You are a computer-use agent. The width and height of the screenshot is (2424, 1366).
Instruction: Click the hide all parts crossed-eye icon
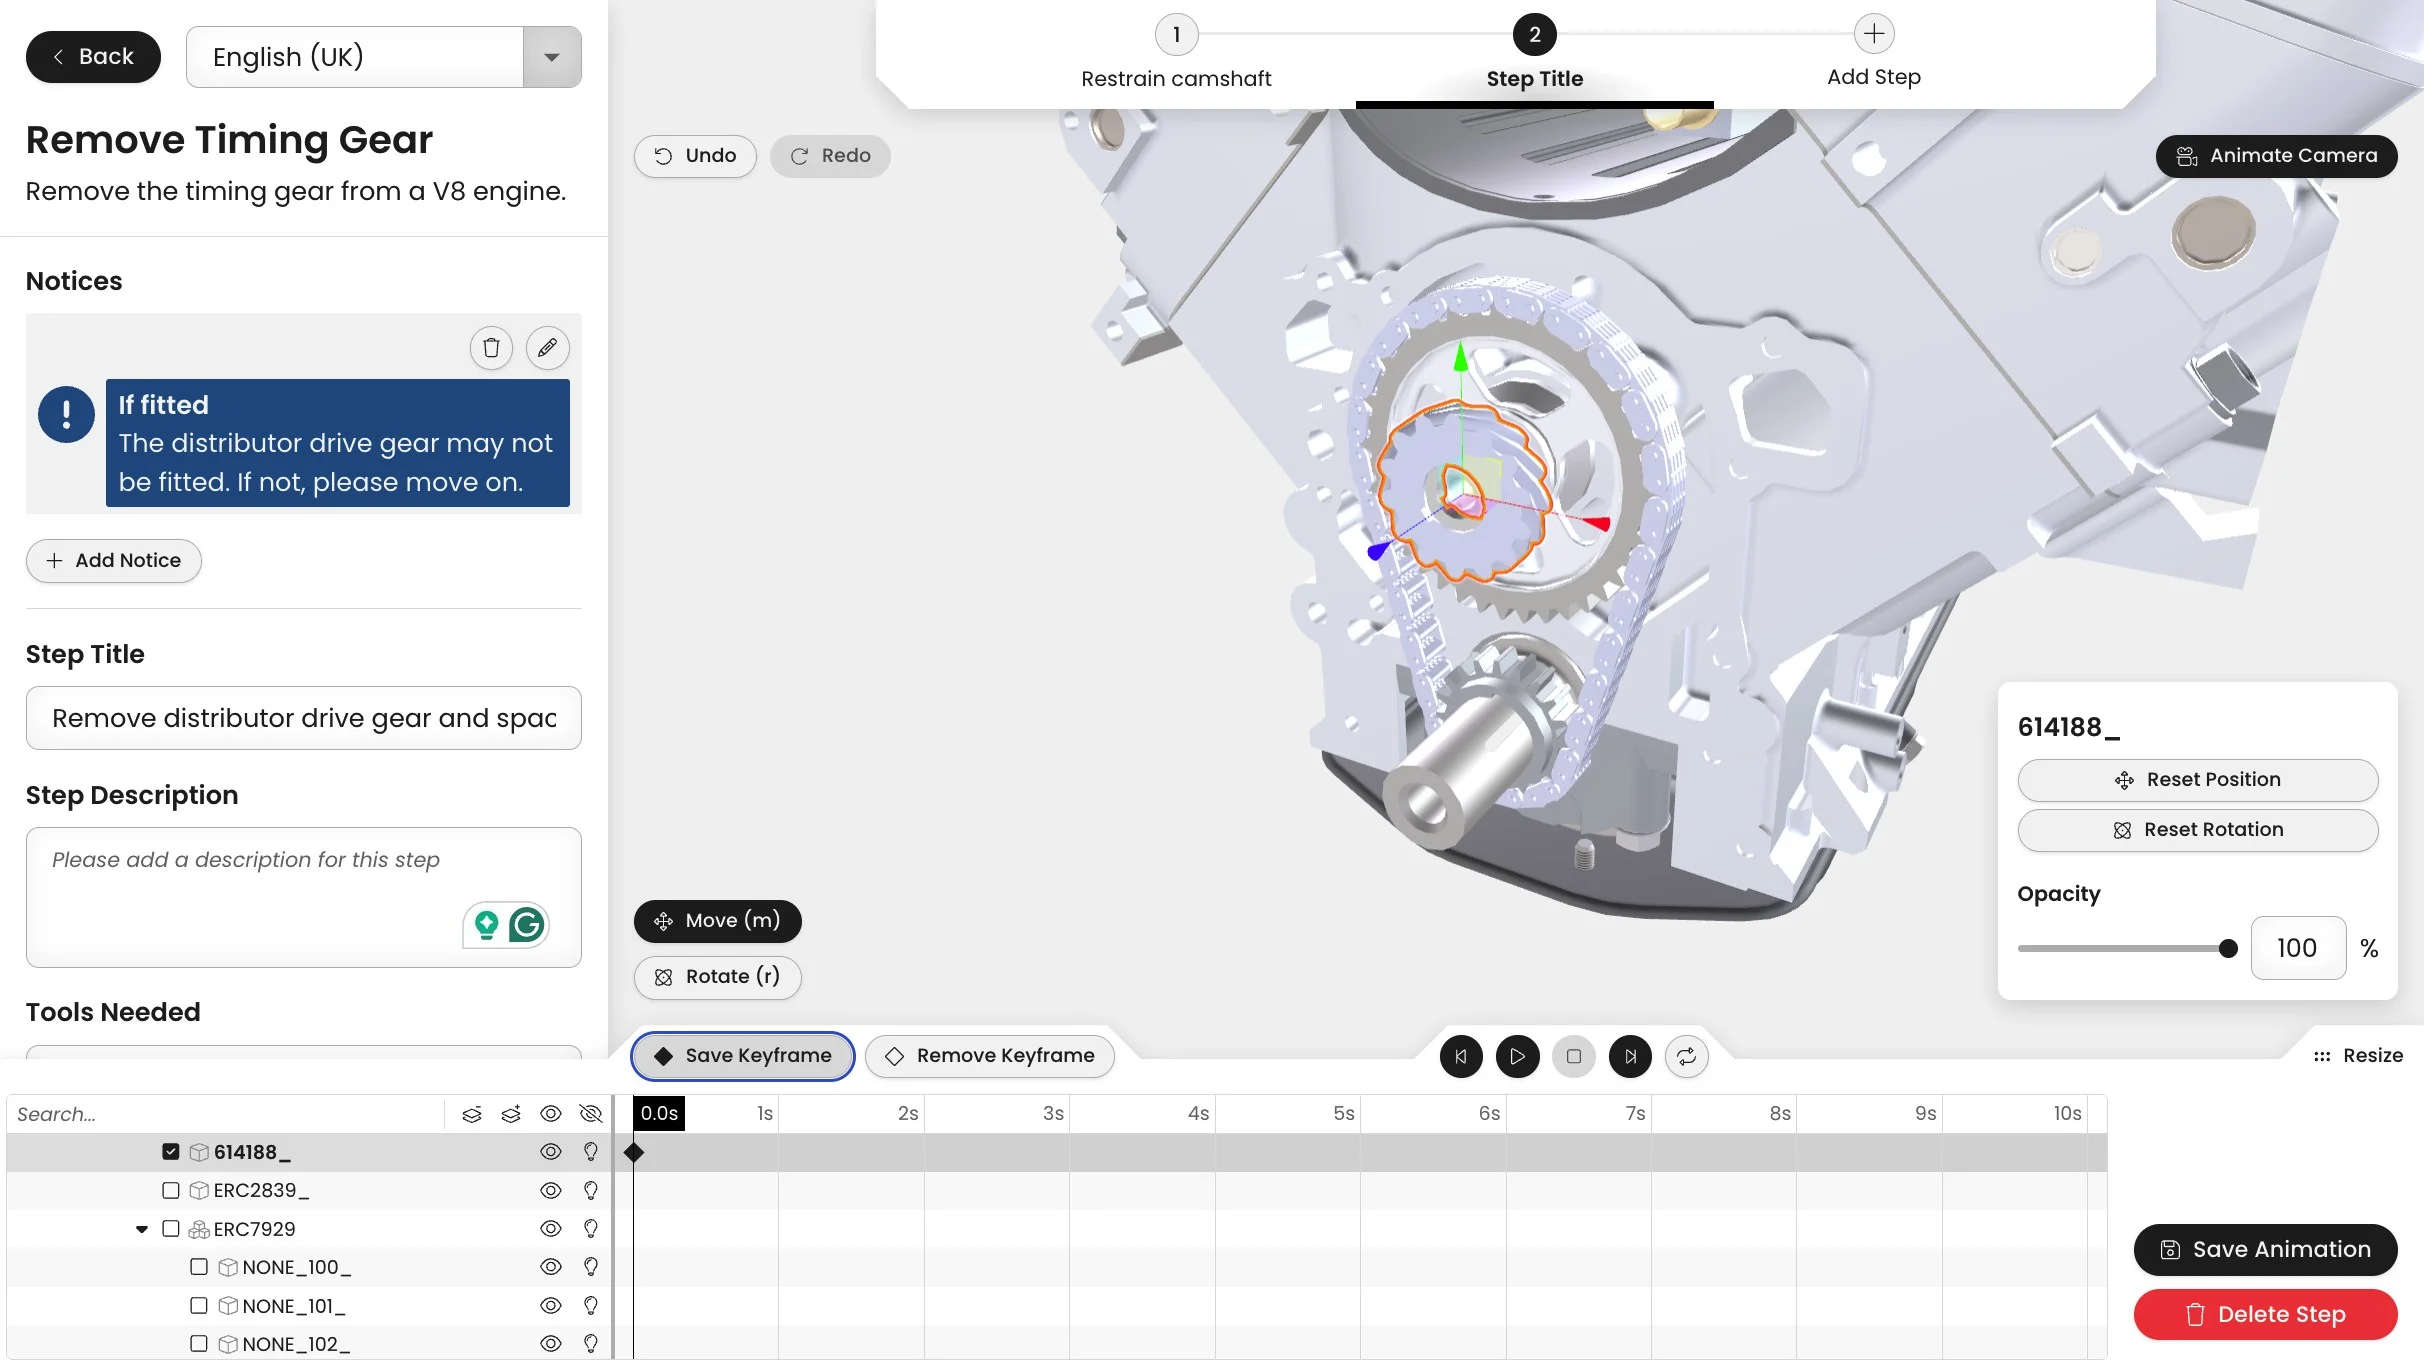pyautogui.click(x=591, y=1114)
